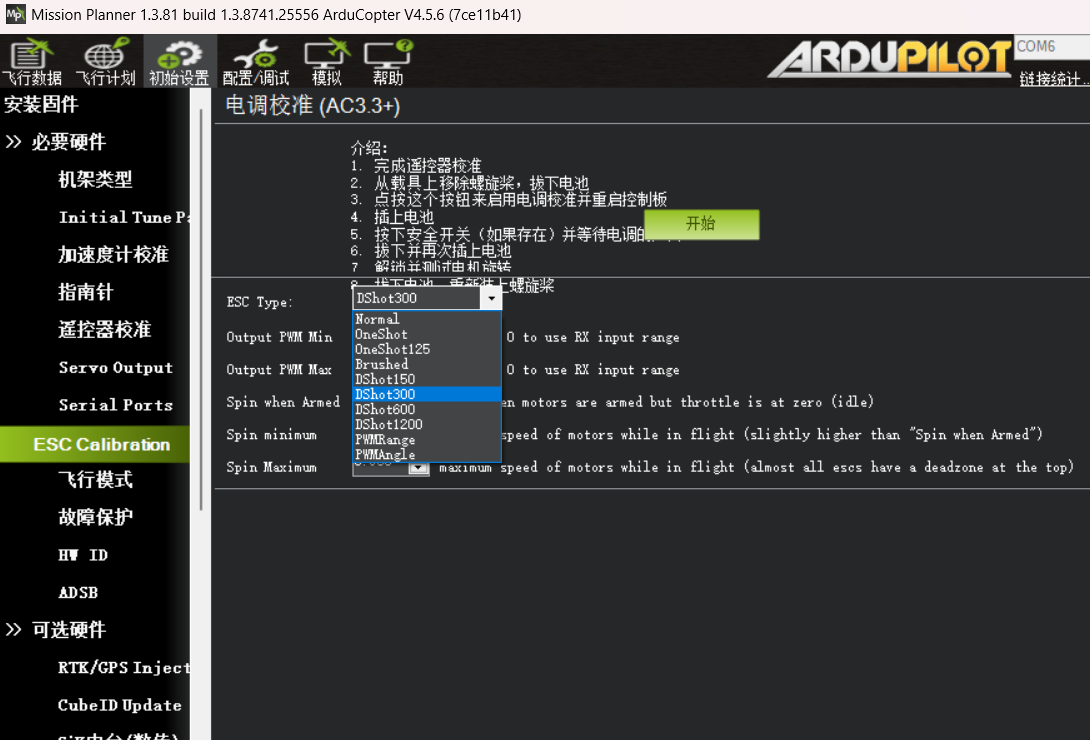Open the 配置/调试 (Config/Tuning) screen
This screenshot has width=1090, height=740.
(255, 61)
